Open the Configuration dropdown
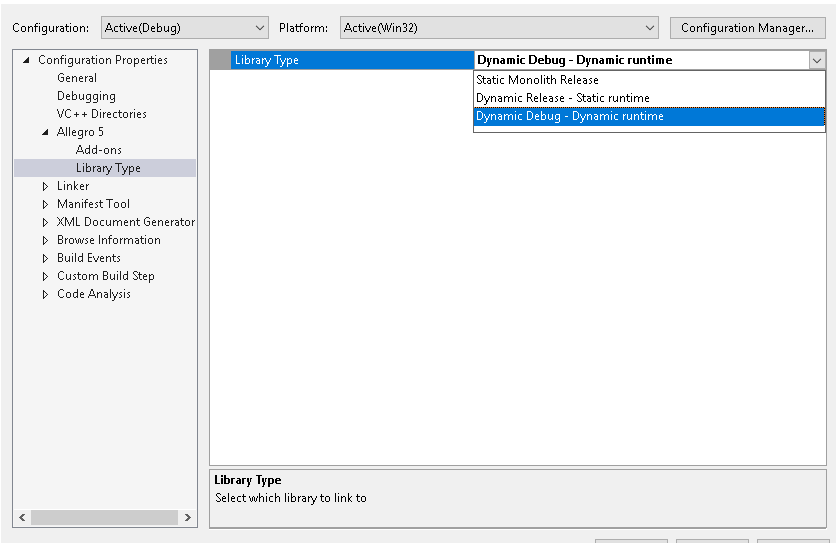The image size is (836, 543). (x=185, y=28)
